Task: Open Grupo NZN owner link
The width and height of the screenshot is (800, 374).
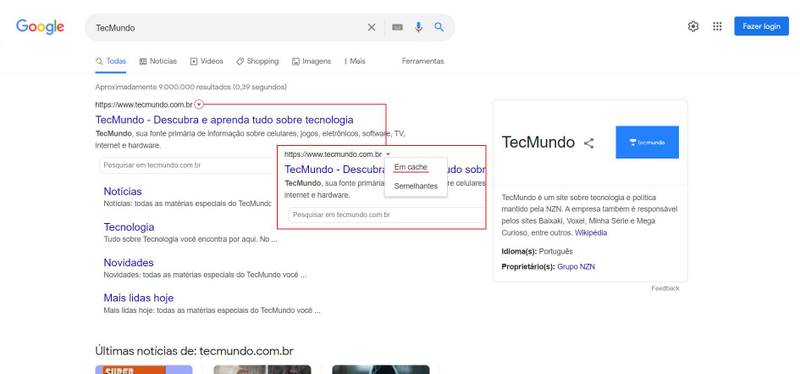Action: (x=576, y=267)
